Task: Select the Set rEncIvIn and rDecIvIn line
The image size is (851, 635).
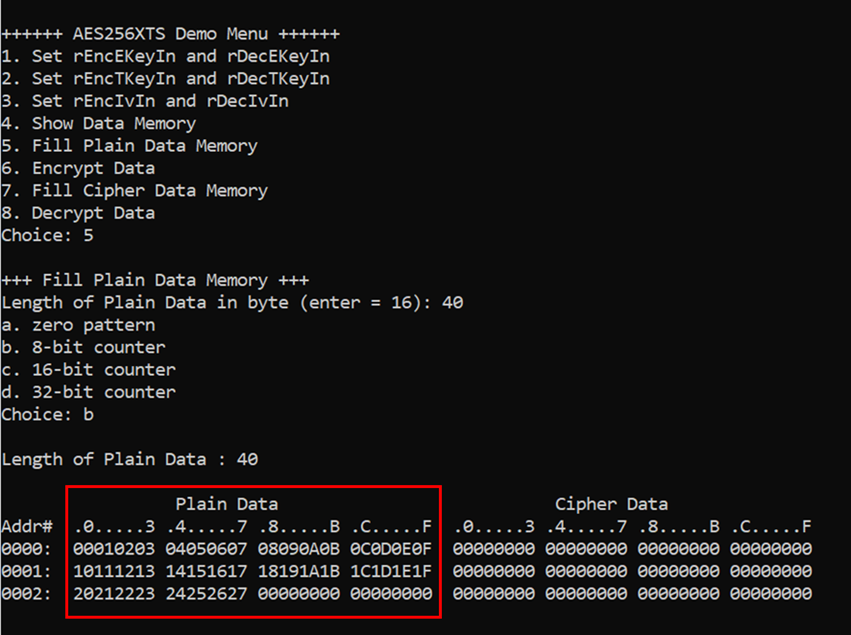Action: (x=145, y=101)
